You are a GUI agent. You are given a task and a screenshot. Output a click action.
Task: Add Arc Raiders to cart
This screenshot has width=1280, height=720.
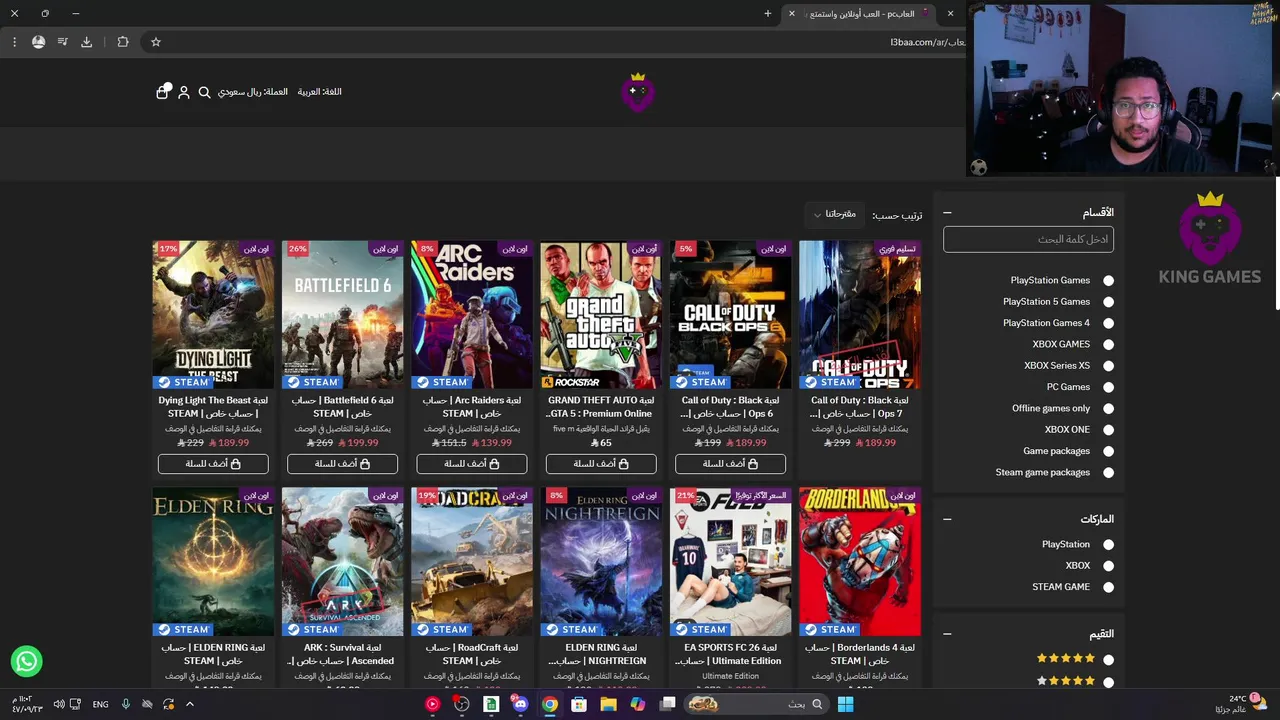pyautogui.click(x=471, y=464)
